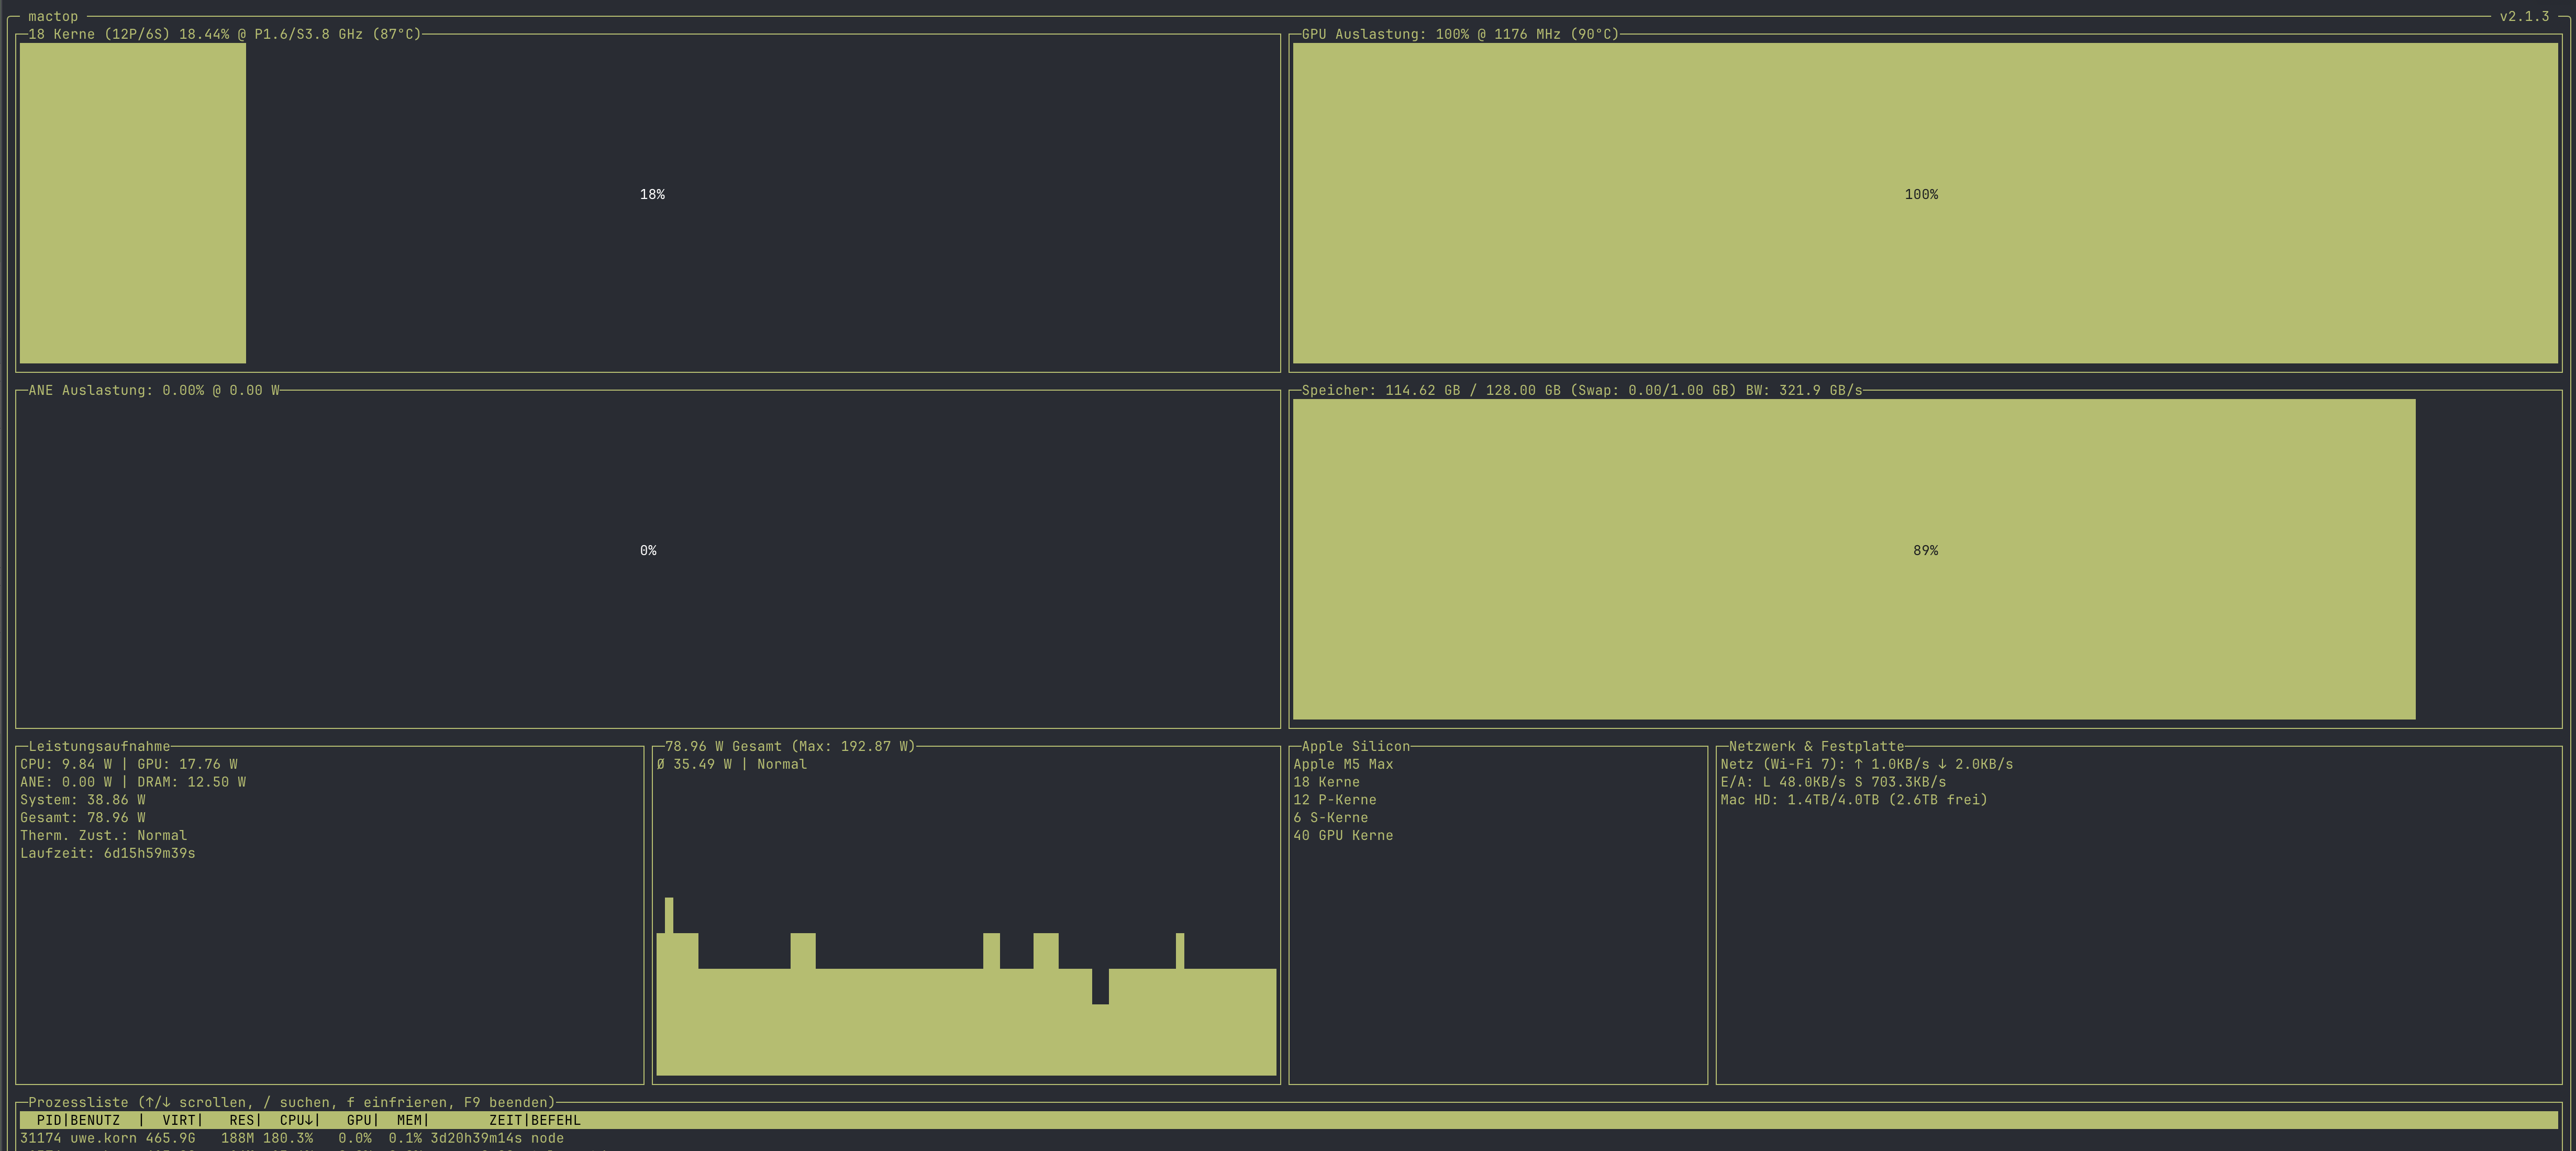
Task: Click the 'Netz (Wi-Fi 7)' network line
Action: point(1867,764)
